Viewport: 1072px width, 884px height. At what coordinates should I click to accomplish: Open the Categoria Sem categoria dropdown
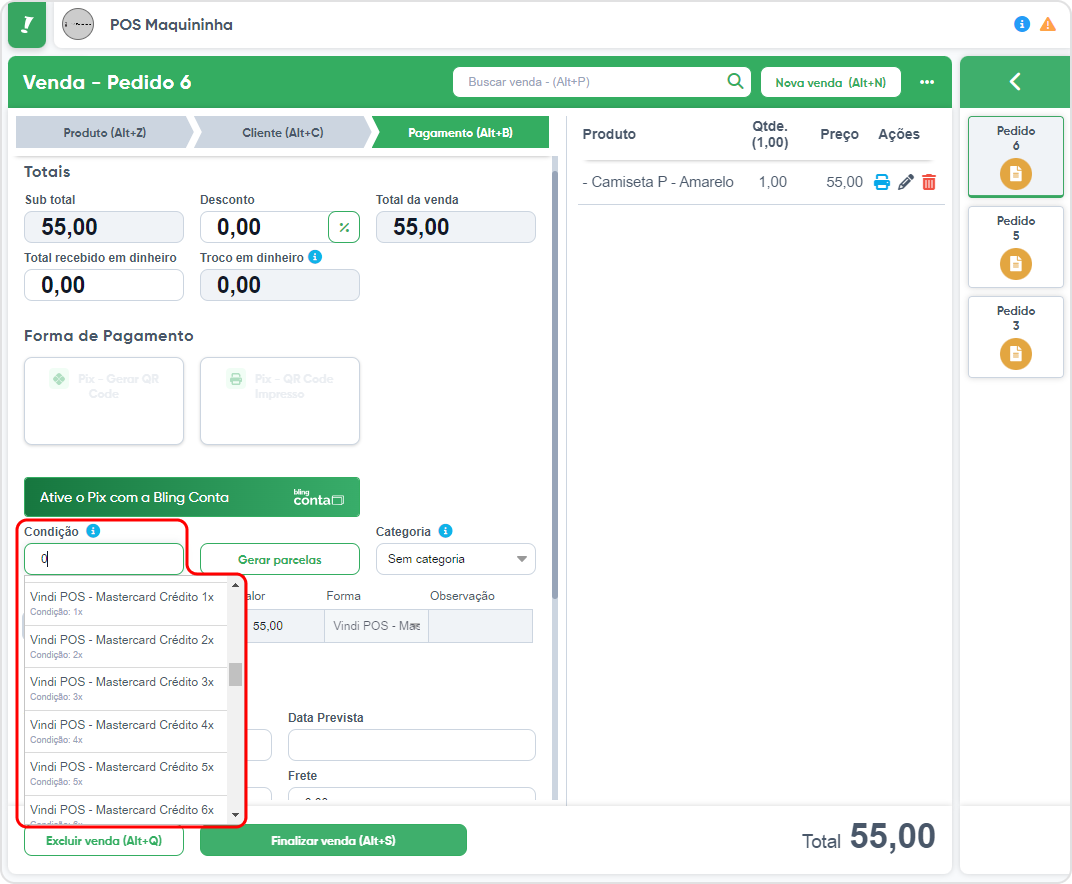point(456,559)
